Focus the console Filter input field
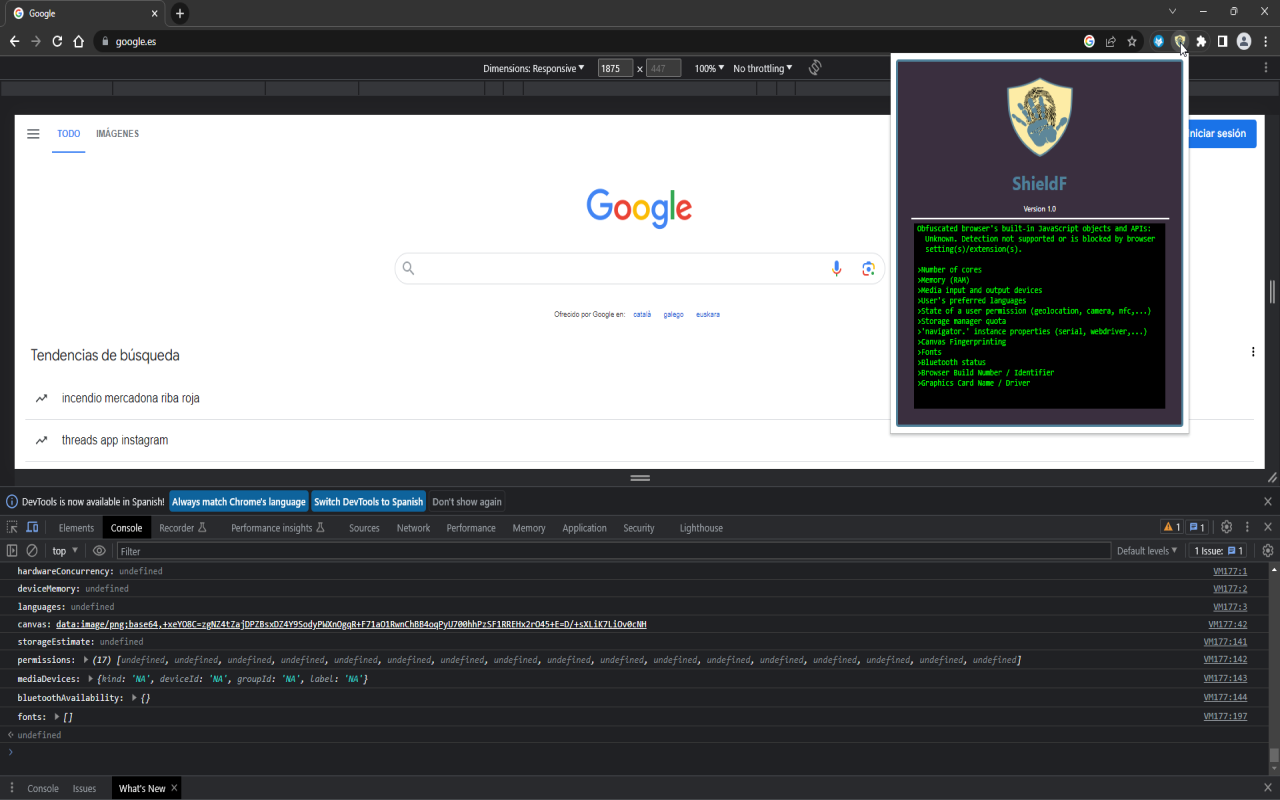 (614, 551)
